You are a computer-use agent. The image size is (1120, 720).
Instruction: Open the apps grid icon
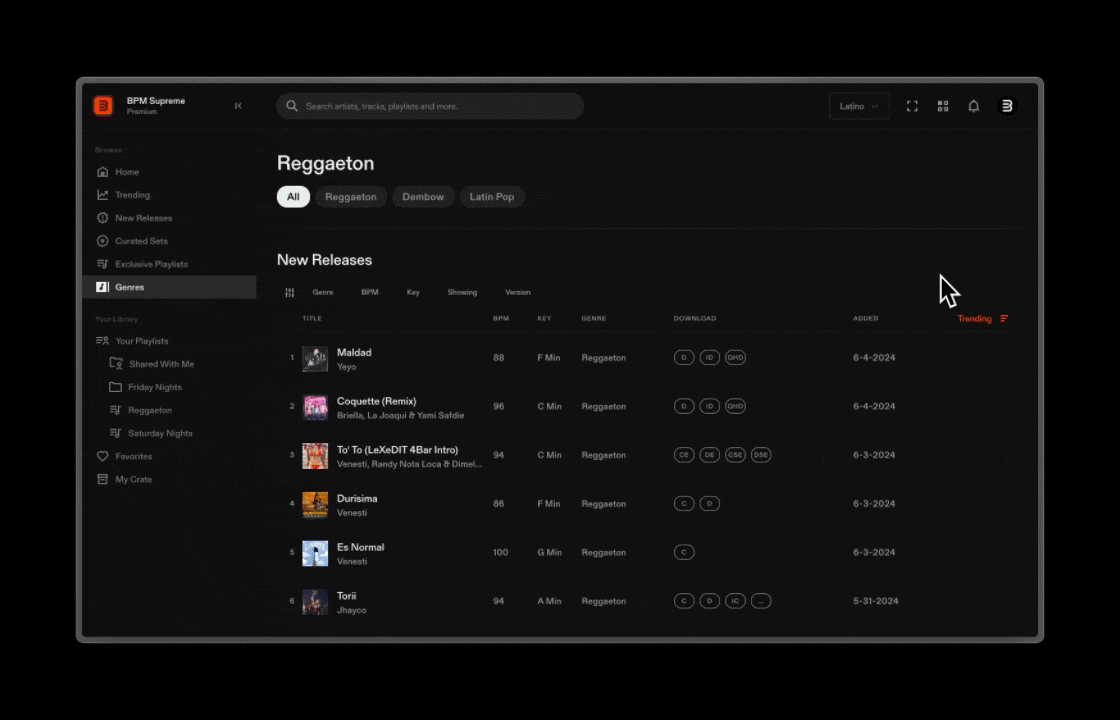tap(943, 106)
